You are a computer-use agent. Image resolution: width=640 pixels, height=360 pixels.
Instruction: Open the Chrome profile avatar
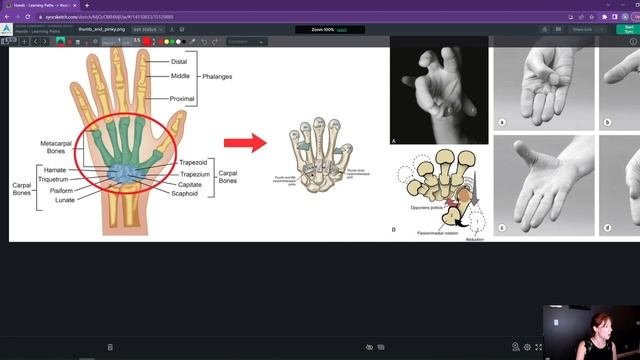click(x=625, y=17)
